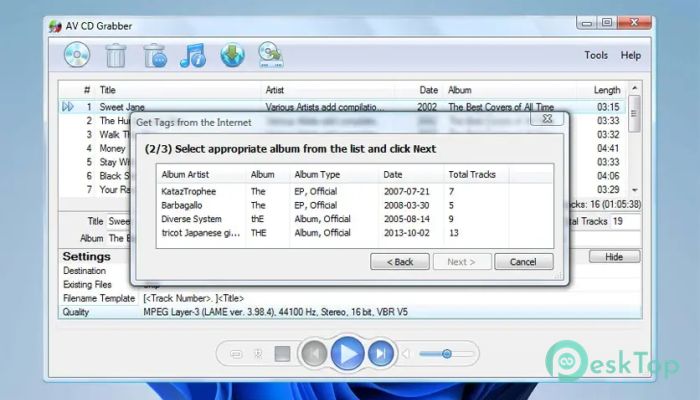The image size is (700, 400).
Task: Click the globe download tags icon
Action: (x=232, y=55)
